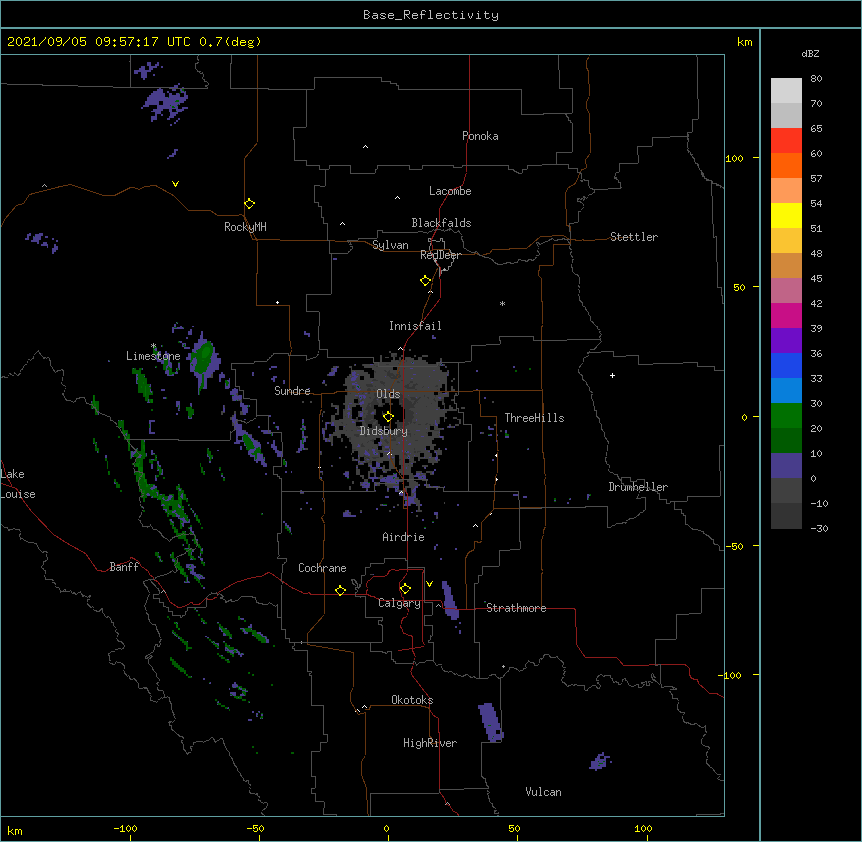
Task: Click the white asterisk marker east of Innisfail
Action: [502, 303]
